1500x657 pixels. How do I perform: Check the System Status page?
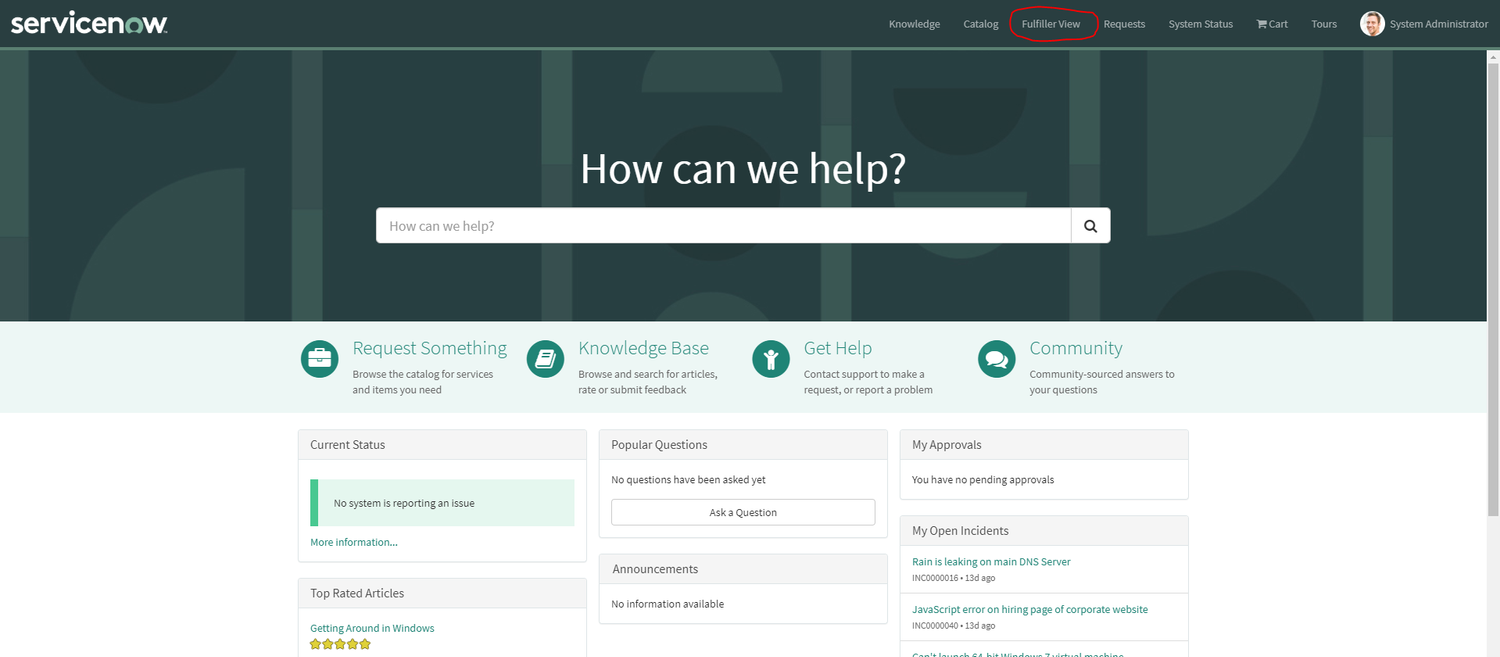1200,23
